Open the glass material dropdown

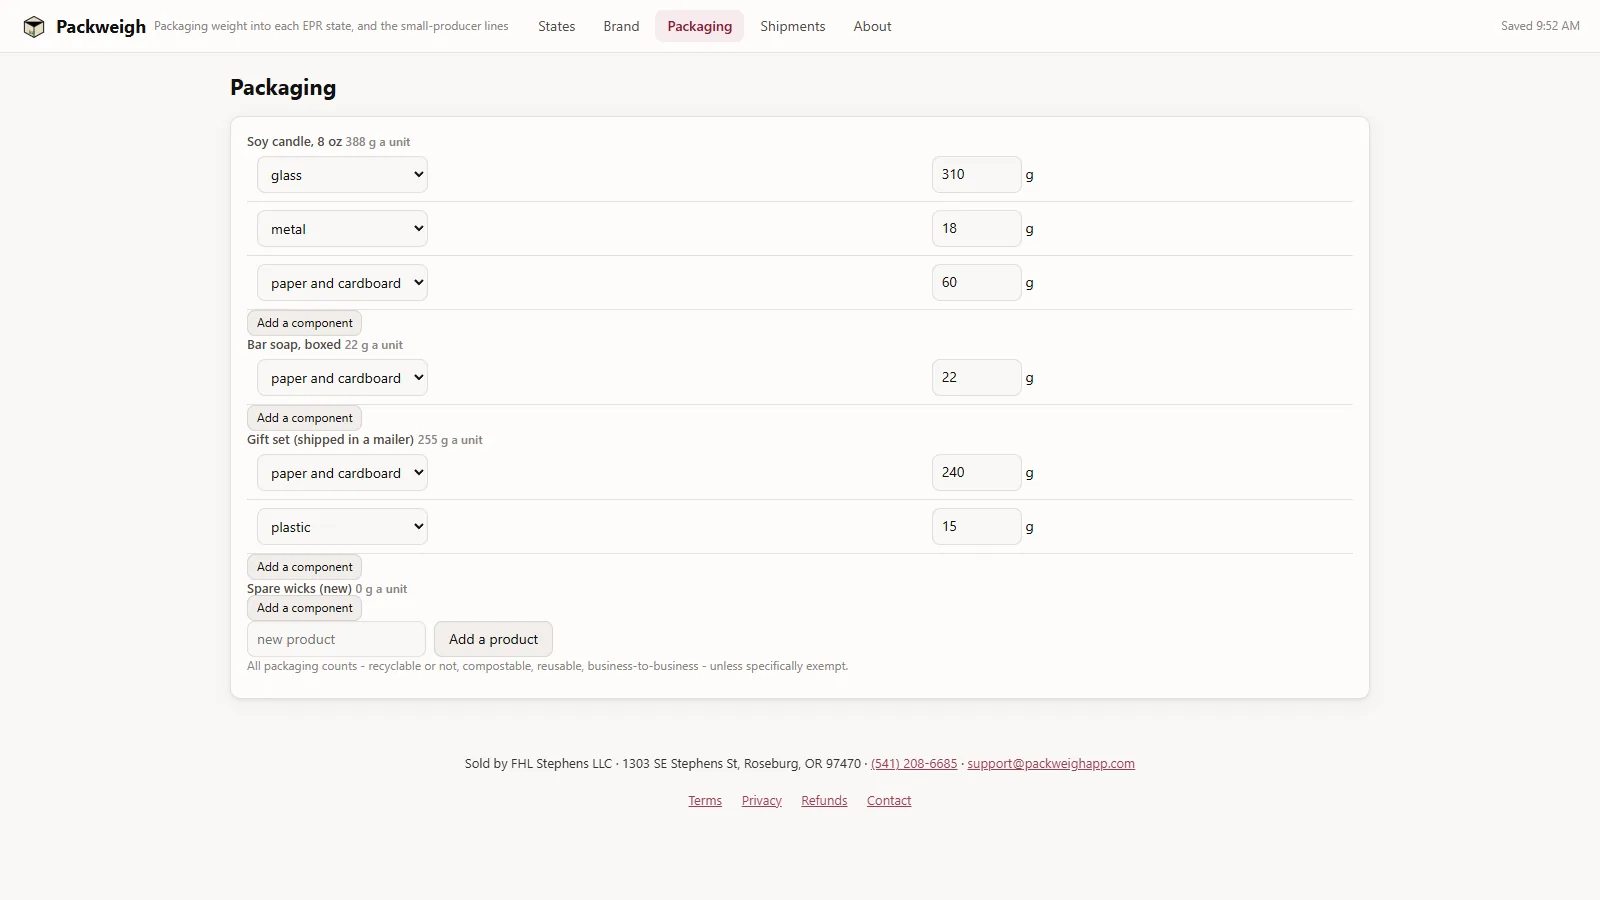tap(342, 175)
